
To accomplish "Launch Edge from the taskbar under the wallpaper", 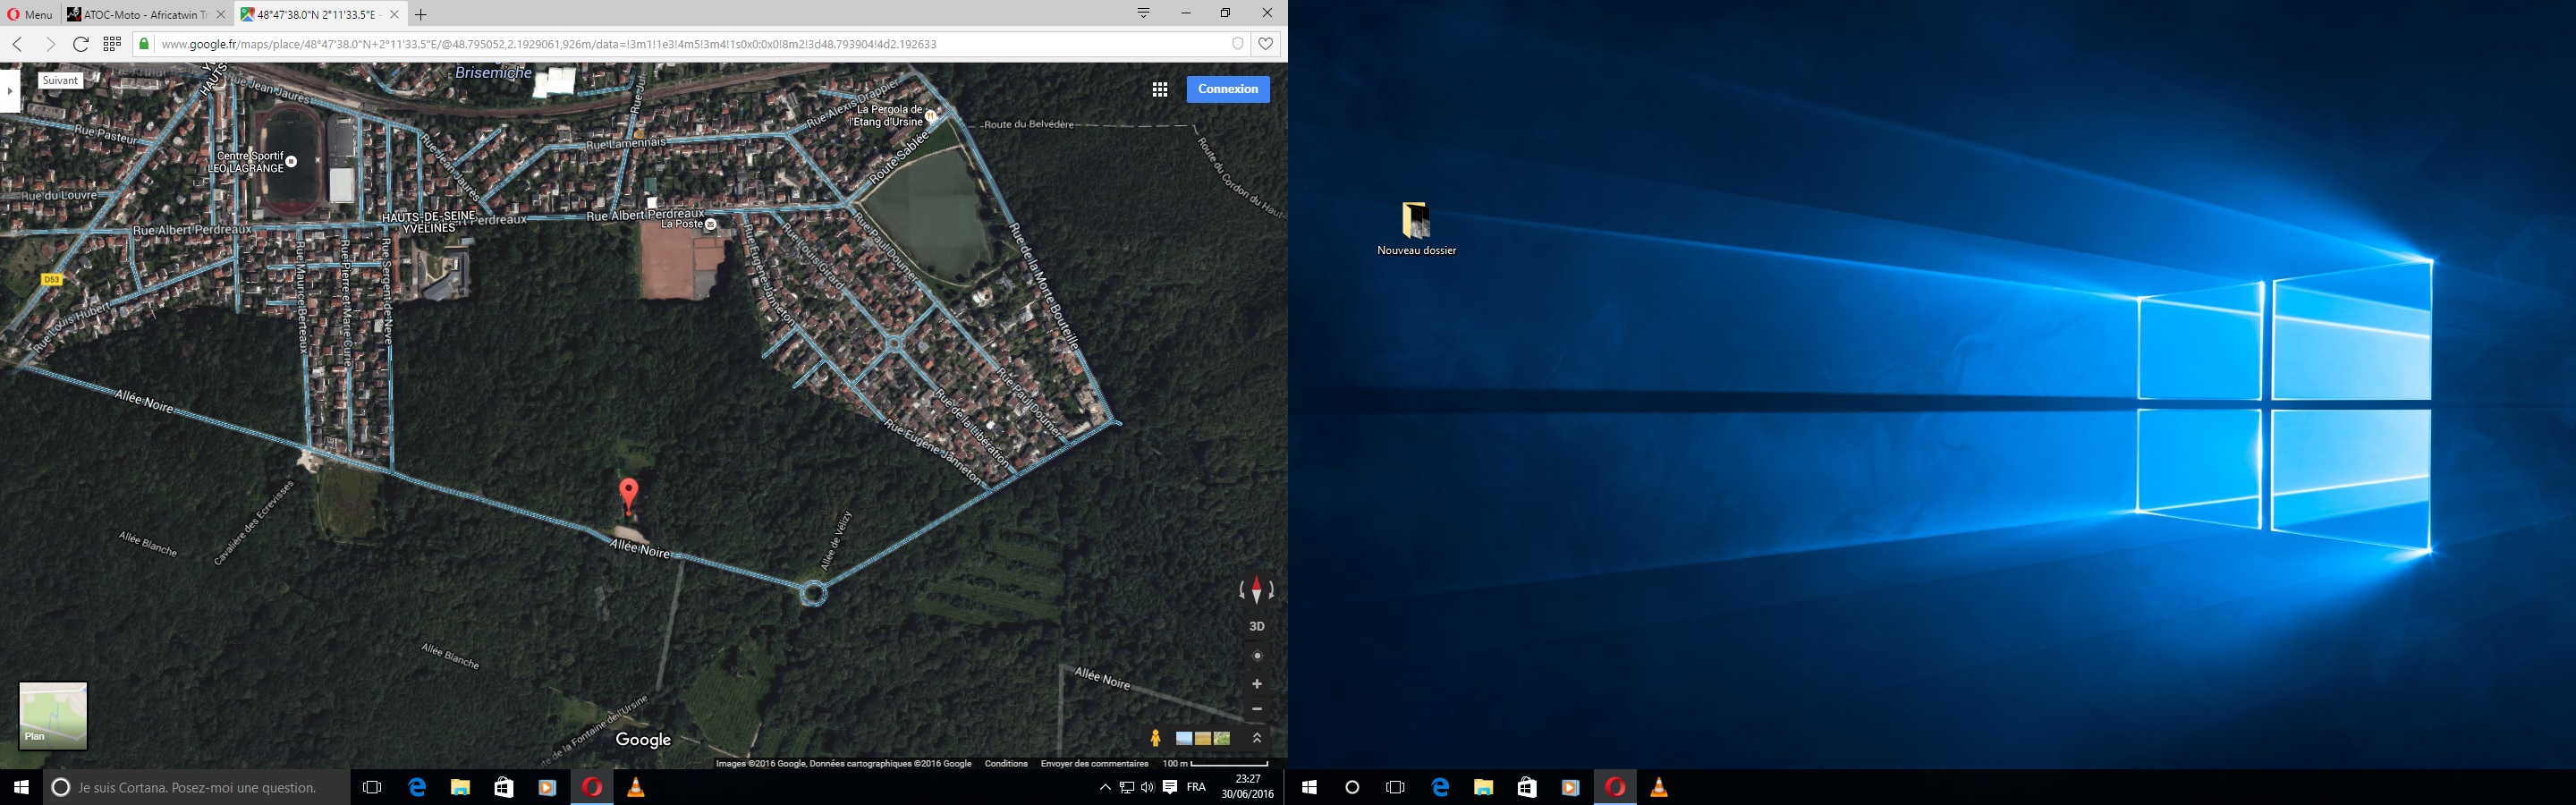I will pyautogui.click(x=1440, y=787).
